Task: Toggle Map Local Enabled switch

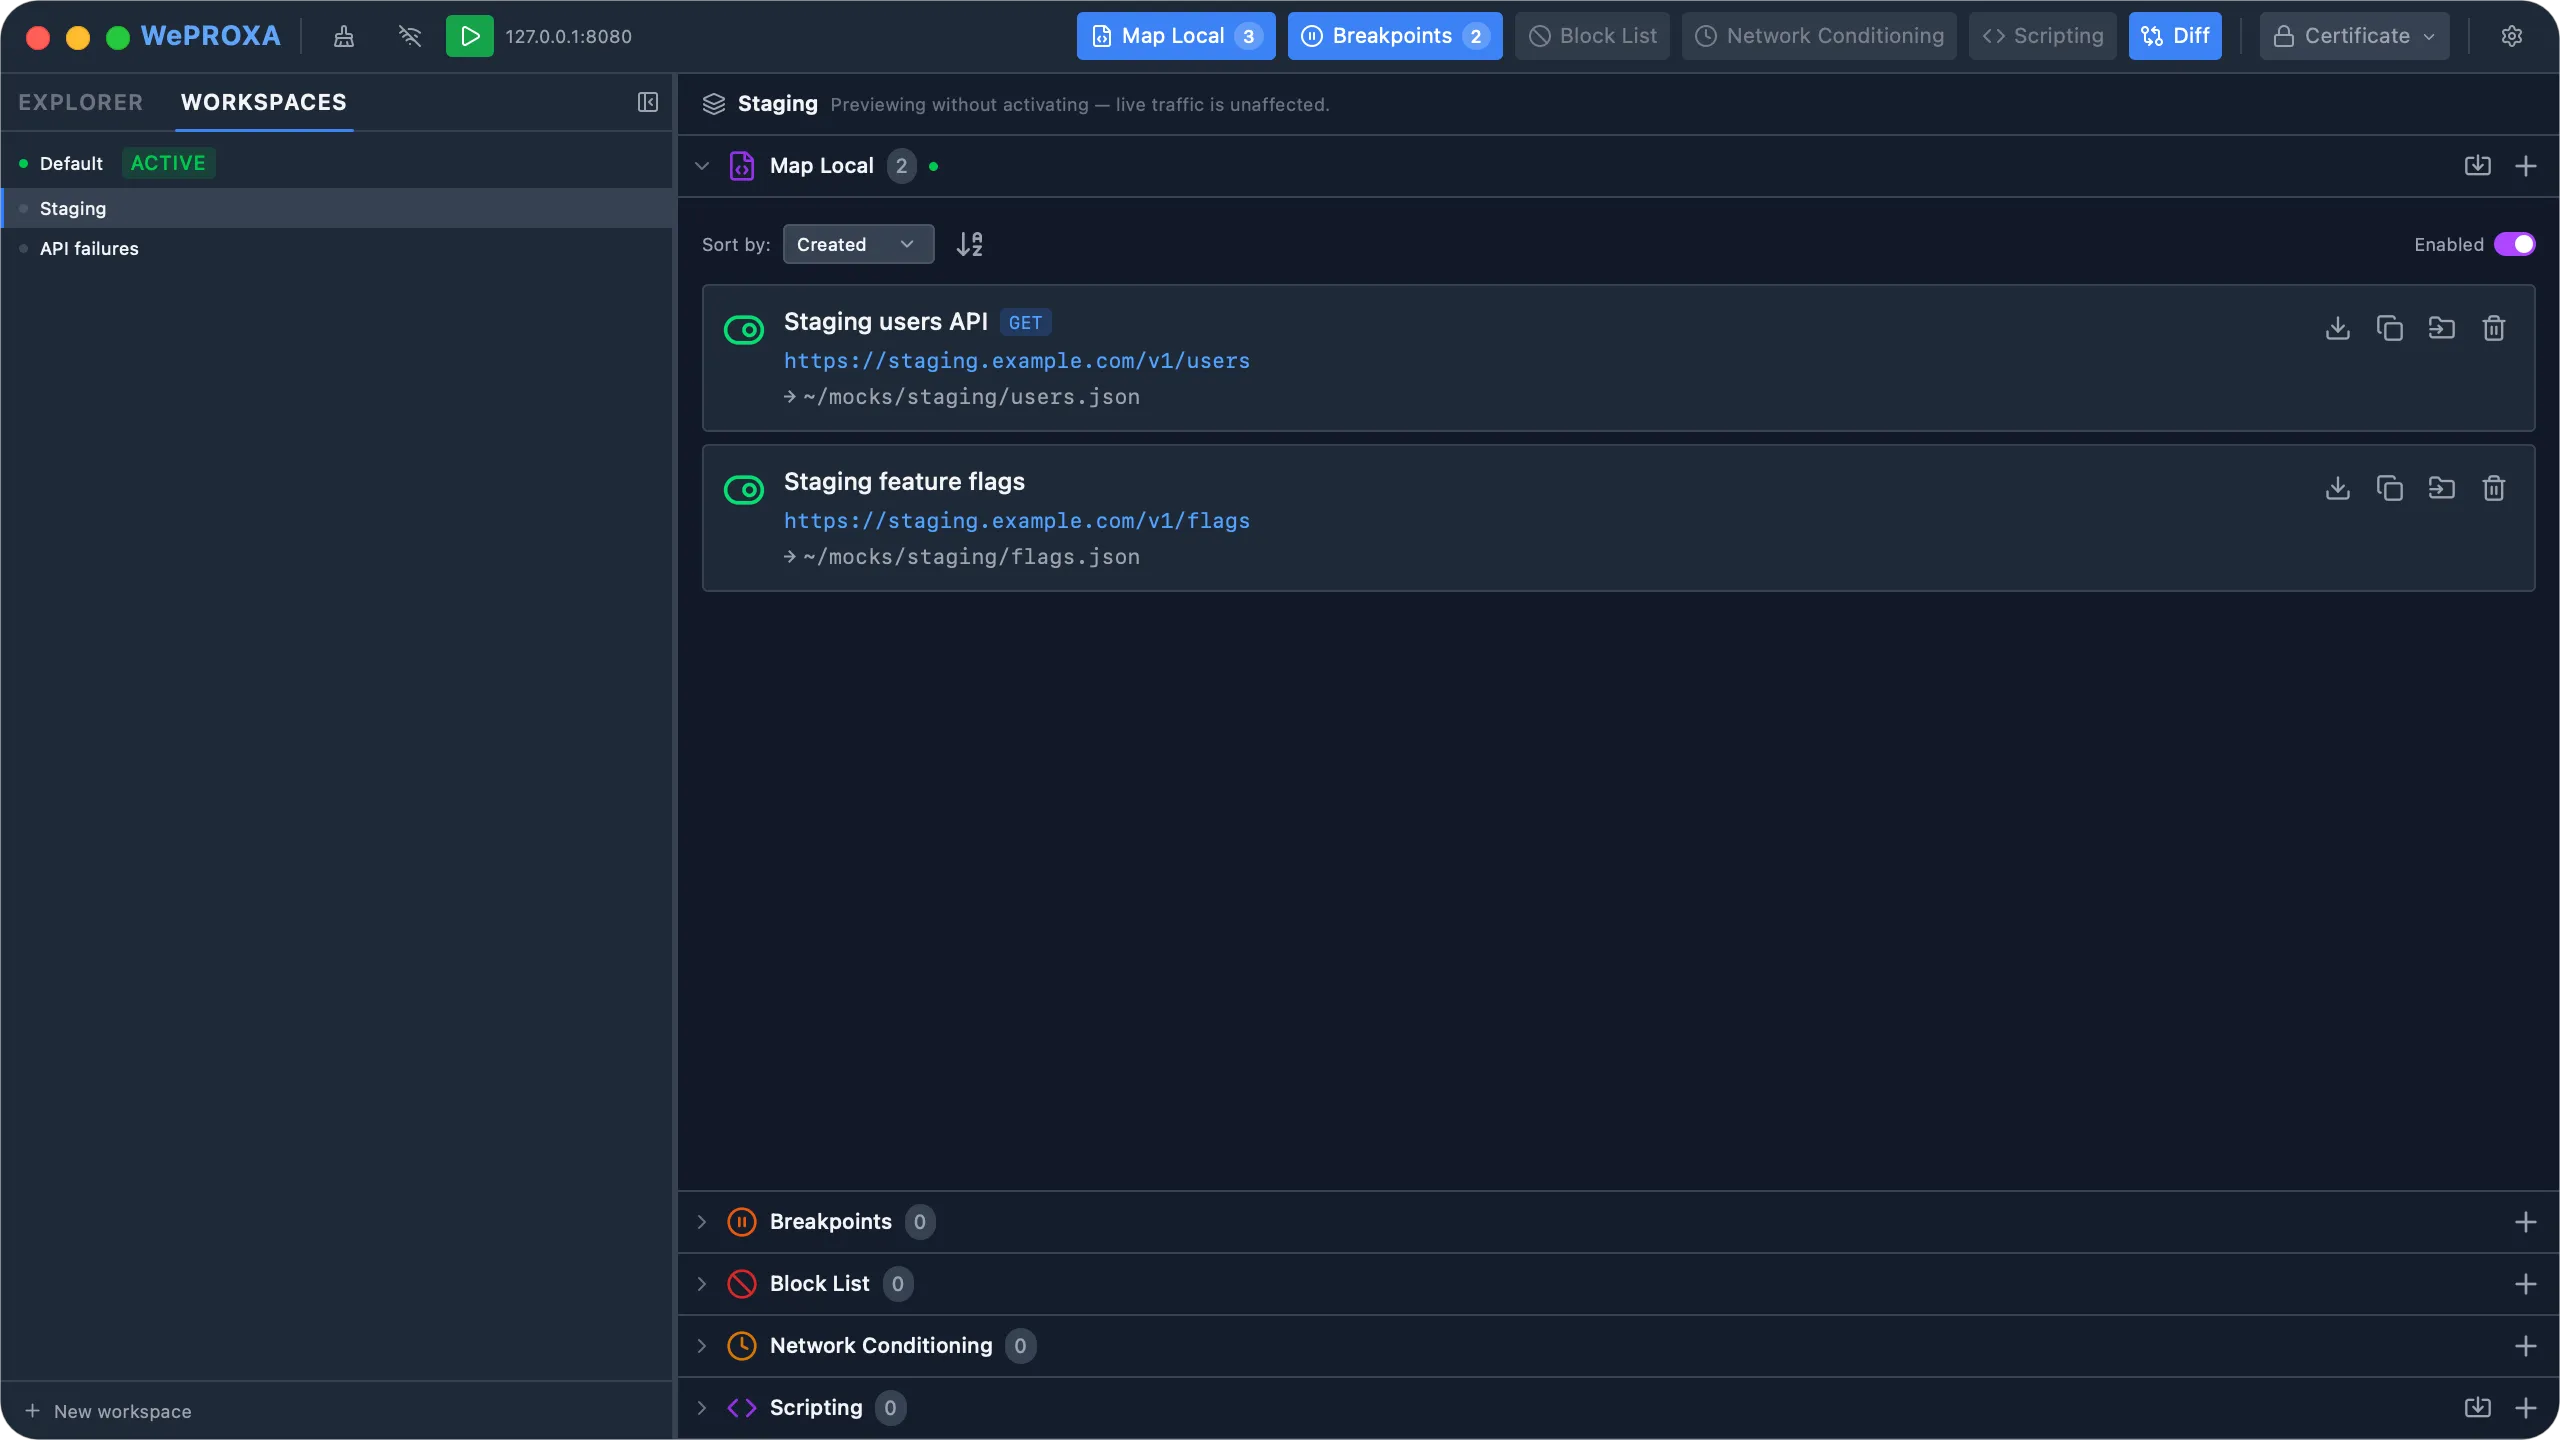Action: [x=2514, y=244]
